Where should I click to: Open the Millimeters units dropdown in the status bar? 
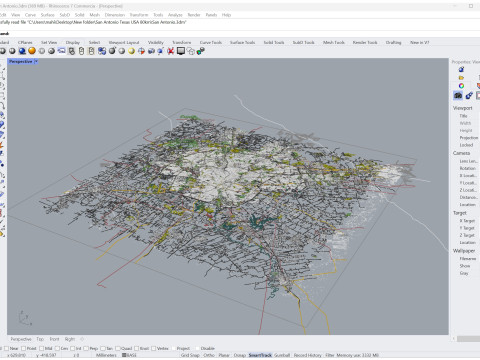(x=106, y=355)
